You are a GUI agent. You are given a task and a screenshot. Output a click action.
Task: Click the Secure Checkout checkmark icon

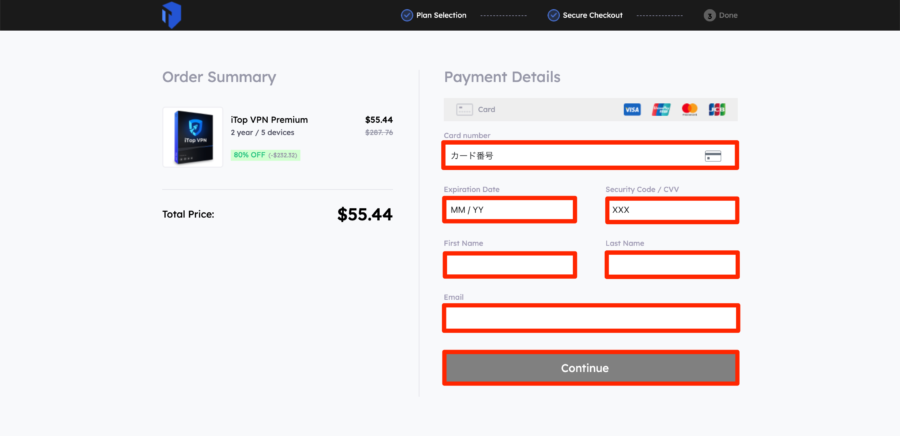(x=553, y=15)
